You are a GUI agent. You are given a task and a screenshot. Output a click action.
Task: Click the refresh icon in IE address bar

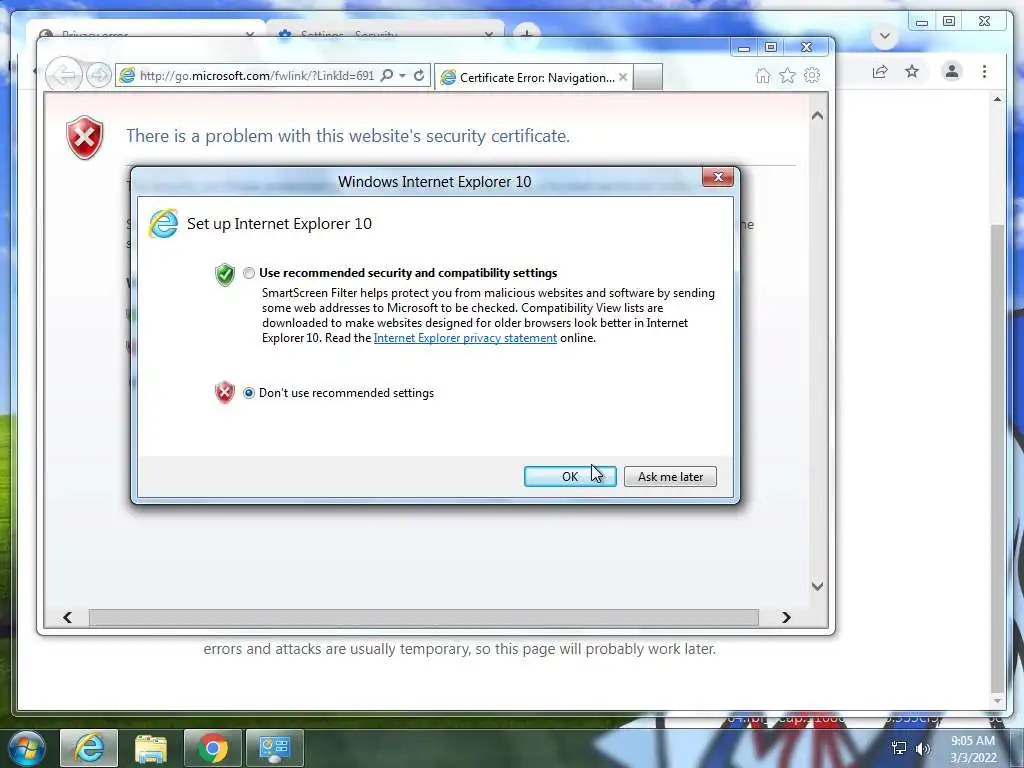point(419,76)
